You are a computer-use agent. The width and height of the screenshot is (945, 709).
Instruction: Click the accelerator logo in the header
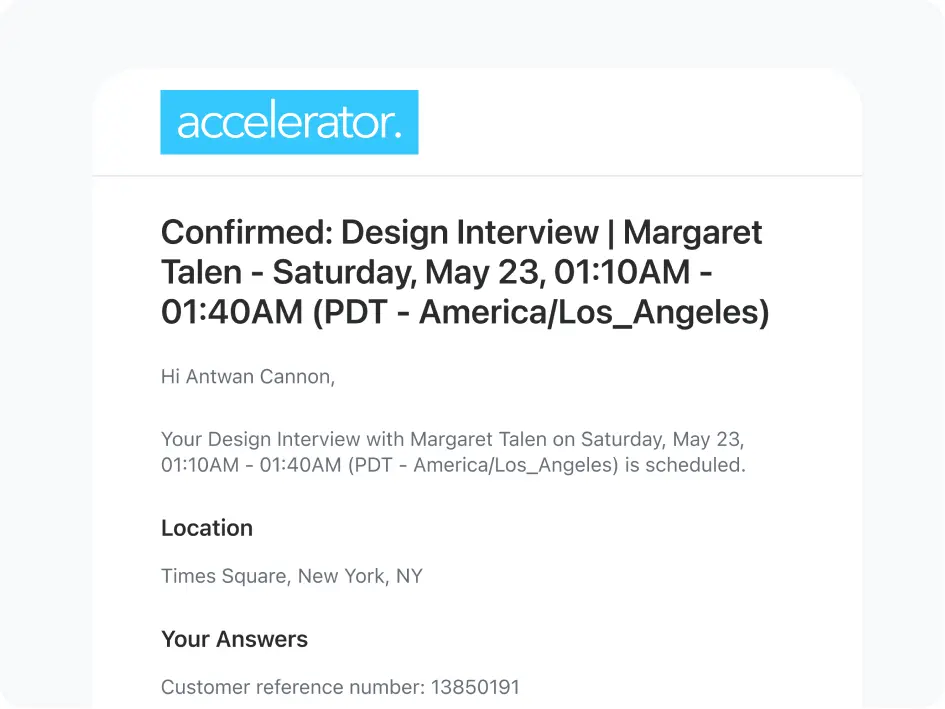[289, 122]
